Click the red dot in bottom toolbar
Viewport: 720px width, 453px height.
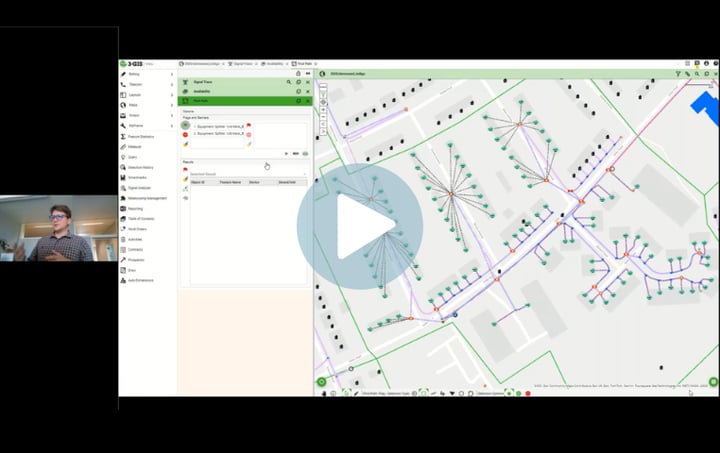528,393
